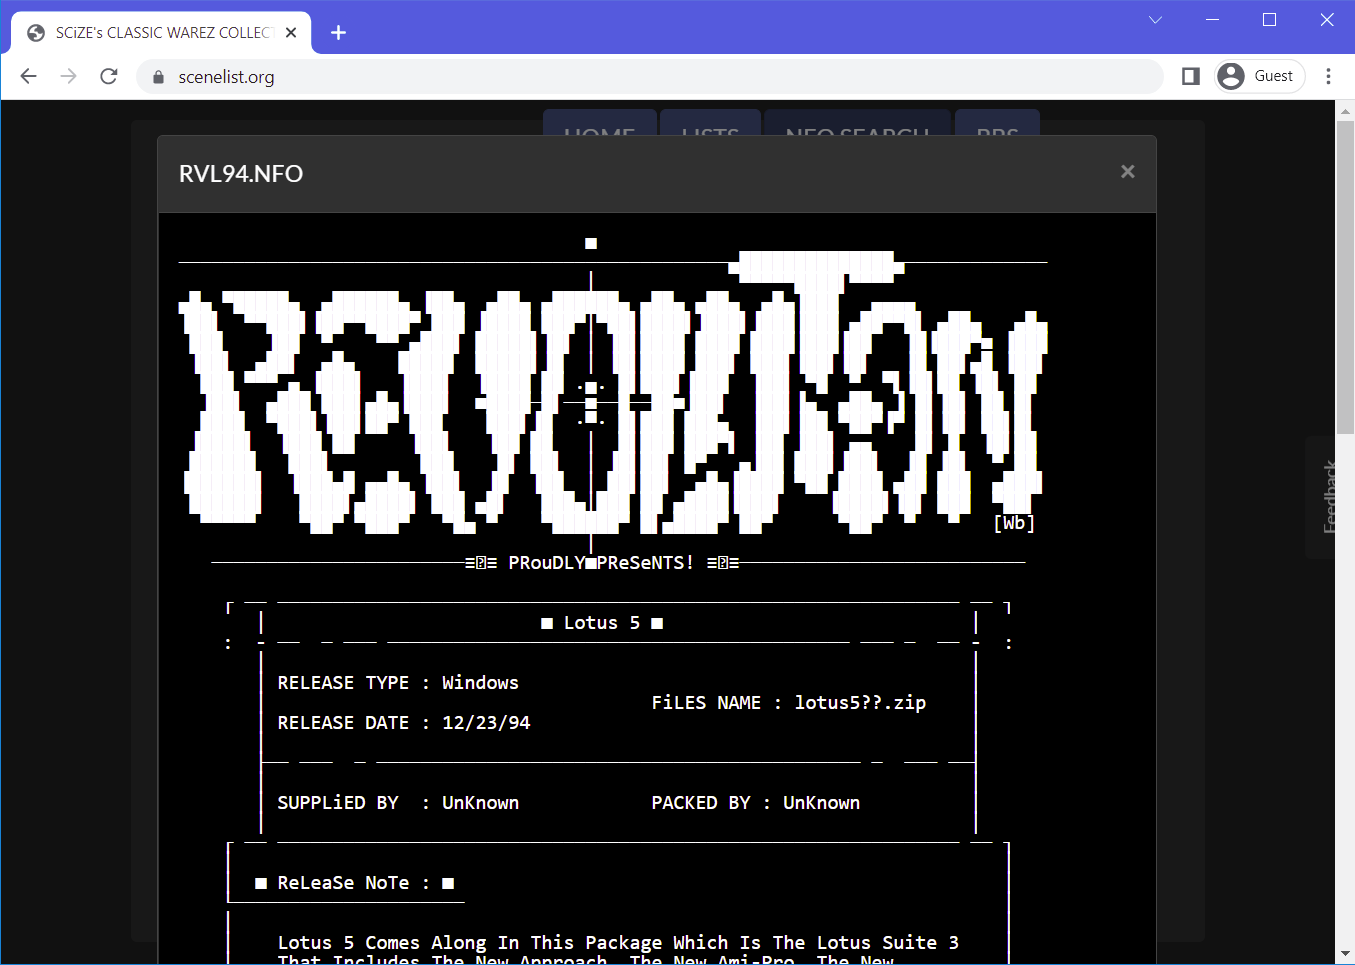Image resolution: width=1355 pixels, height=965 pixels.
Task: Close the SCiZE's Classic Warez tab
Action: (291, 33)
